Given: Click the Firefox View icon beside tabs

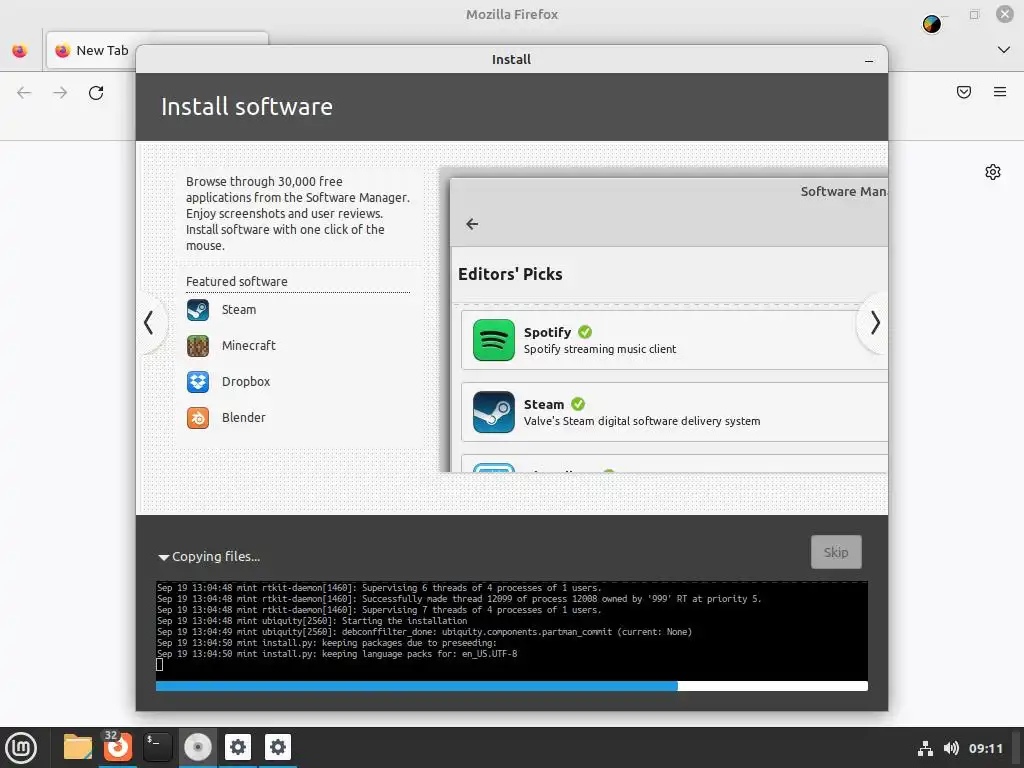Looking at the screenshot, I should coord(20,50).
